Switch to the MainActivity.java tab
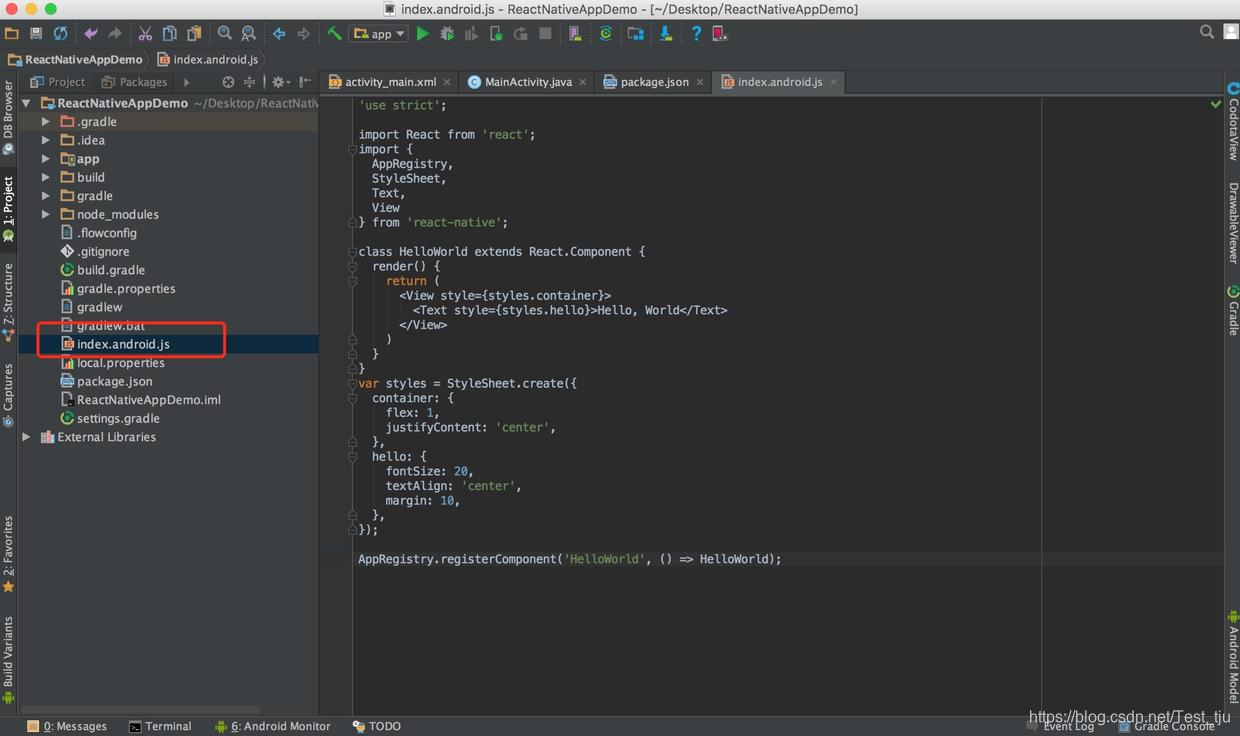The width and height of the screenshot is (1240, 736). (528, 82)
